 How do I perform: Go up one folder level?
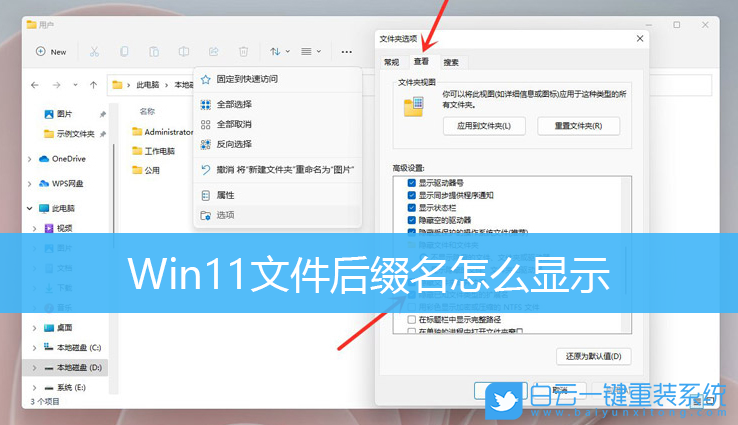pyautogui.click(x=94, y=85)
